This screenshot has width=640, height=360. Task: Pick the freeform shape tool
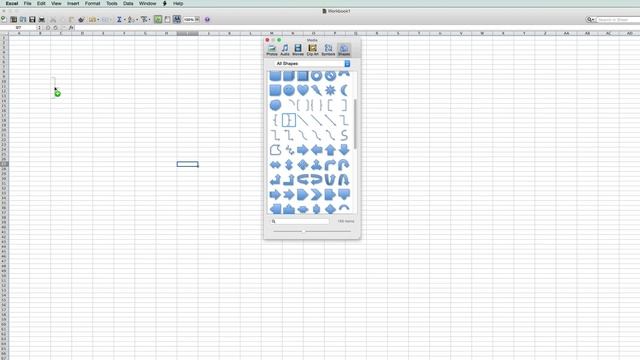(276, 150)
